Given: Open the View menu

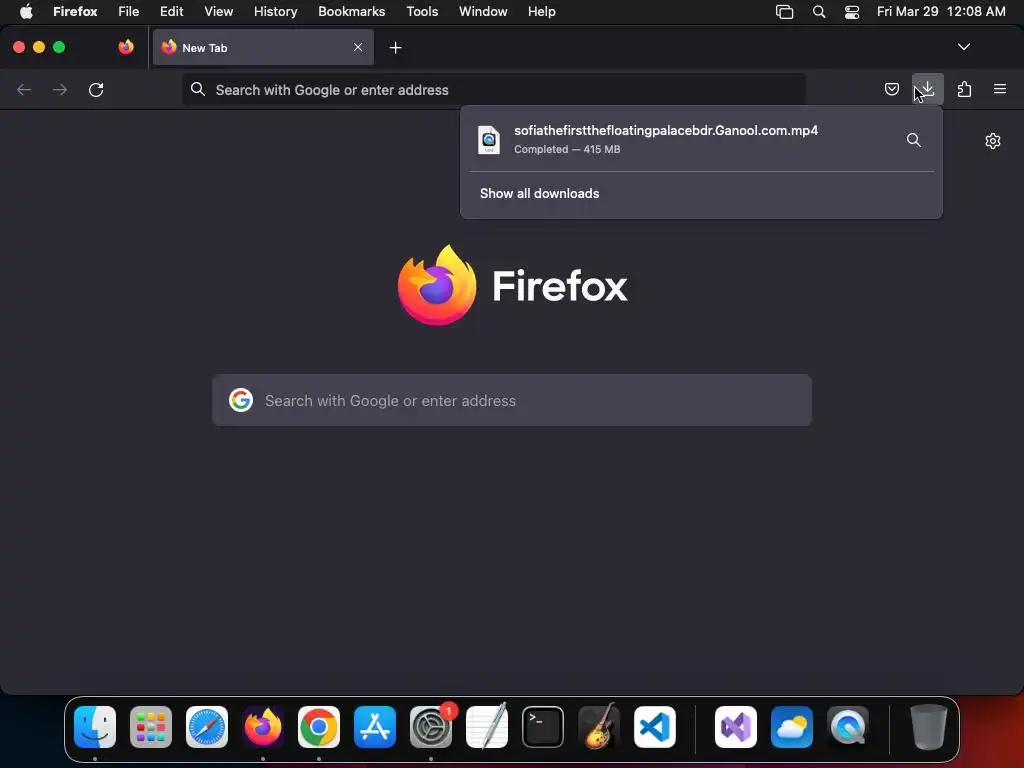Looking at the screenshot, I should tap(218, 11).
